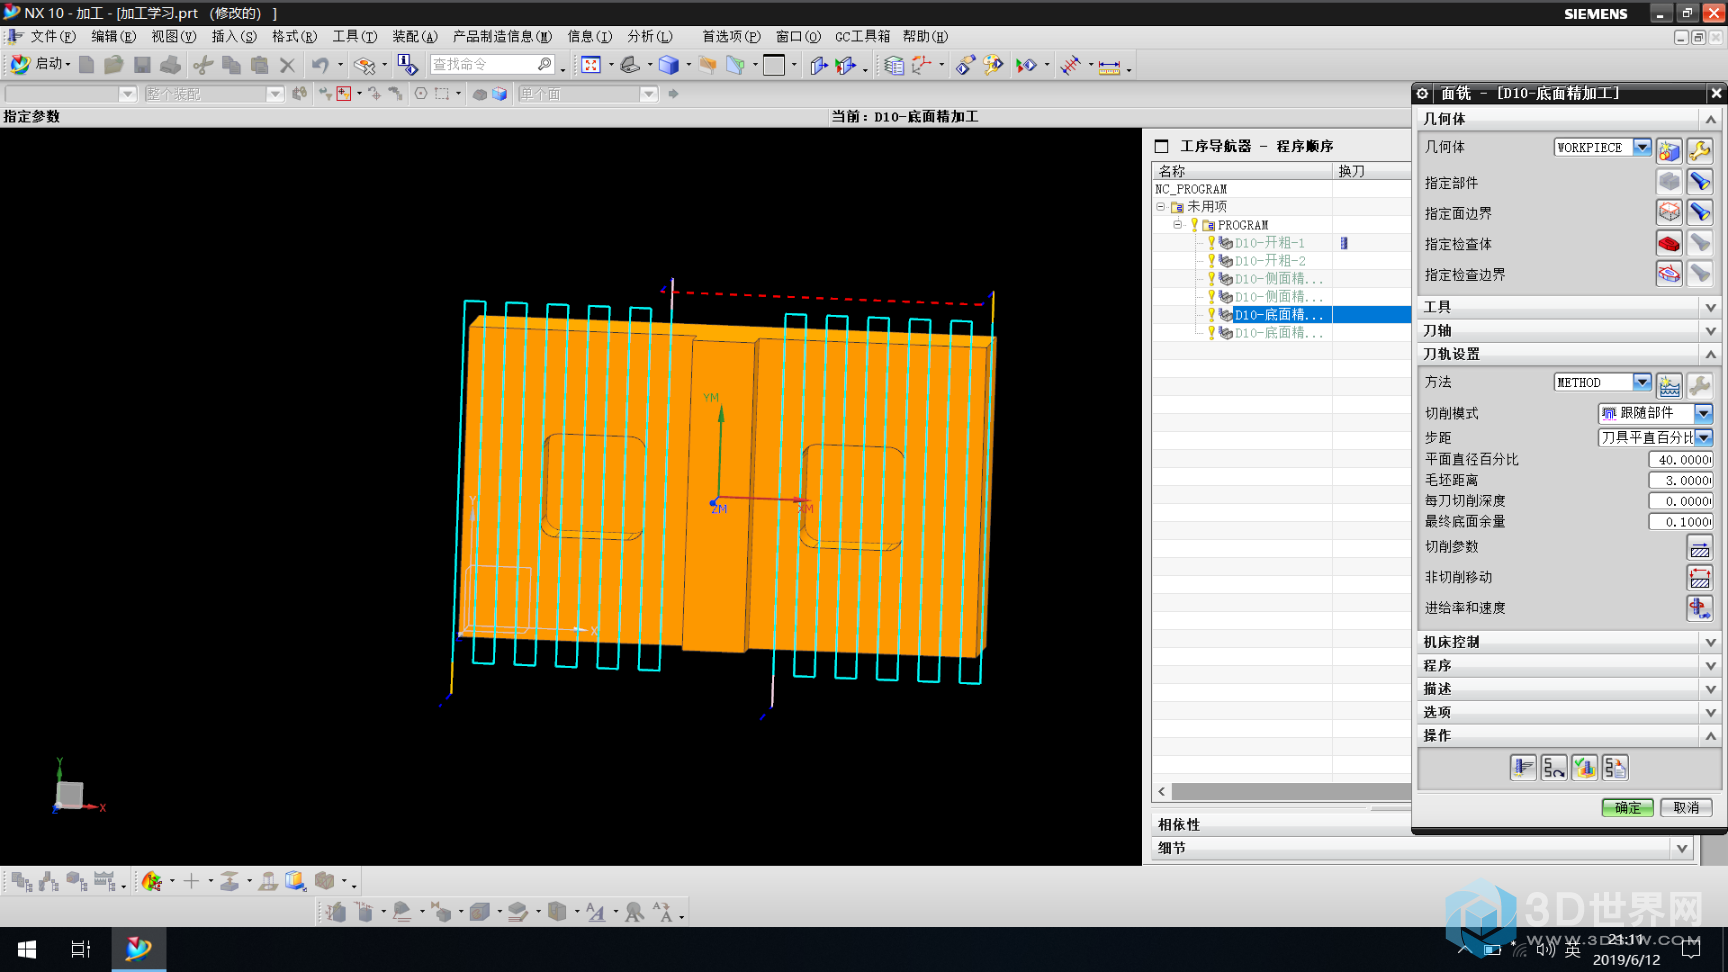
Task: Open the Geometry (几何体) WORKPIECE dropdown
Action: point(1642,147)
